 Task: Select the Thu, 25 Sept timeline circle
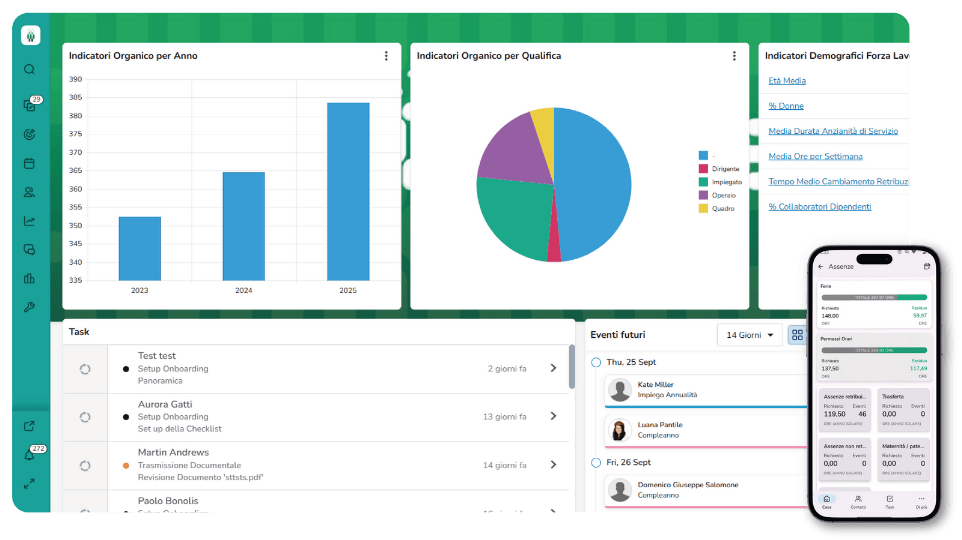(596, 362)
